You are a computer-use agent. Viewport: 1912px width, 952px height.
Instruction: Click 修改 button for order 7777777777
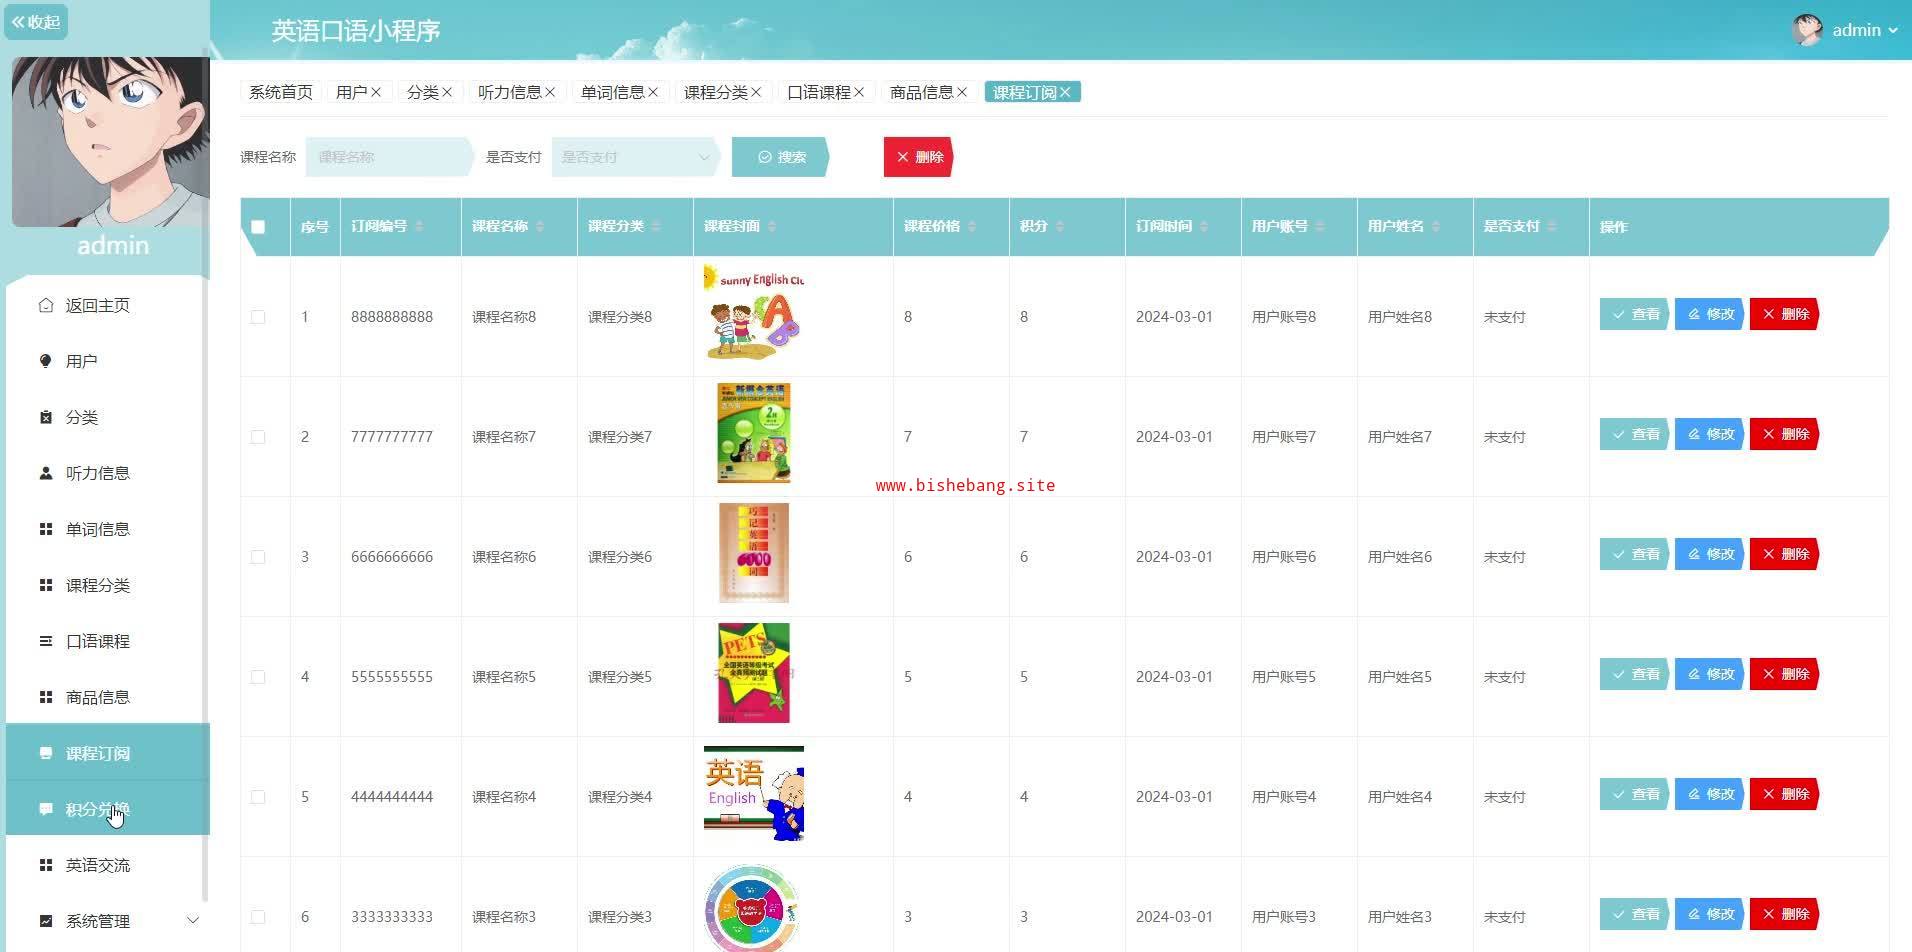[1710, 434]
